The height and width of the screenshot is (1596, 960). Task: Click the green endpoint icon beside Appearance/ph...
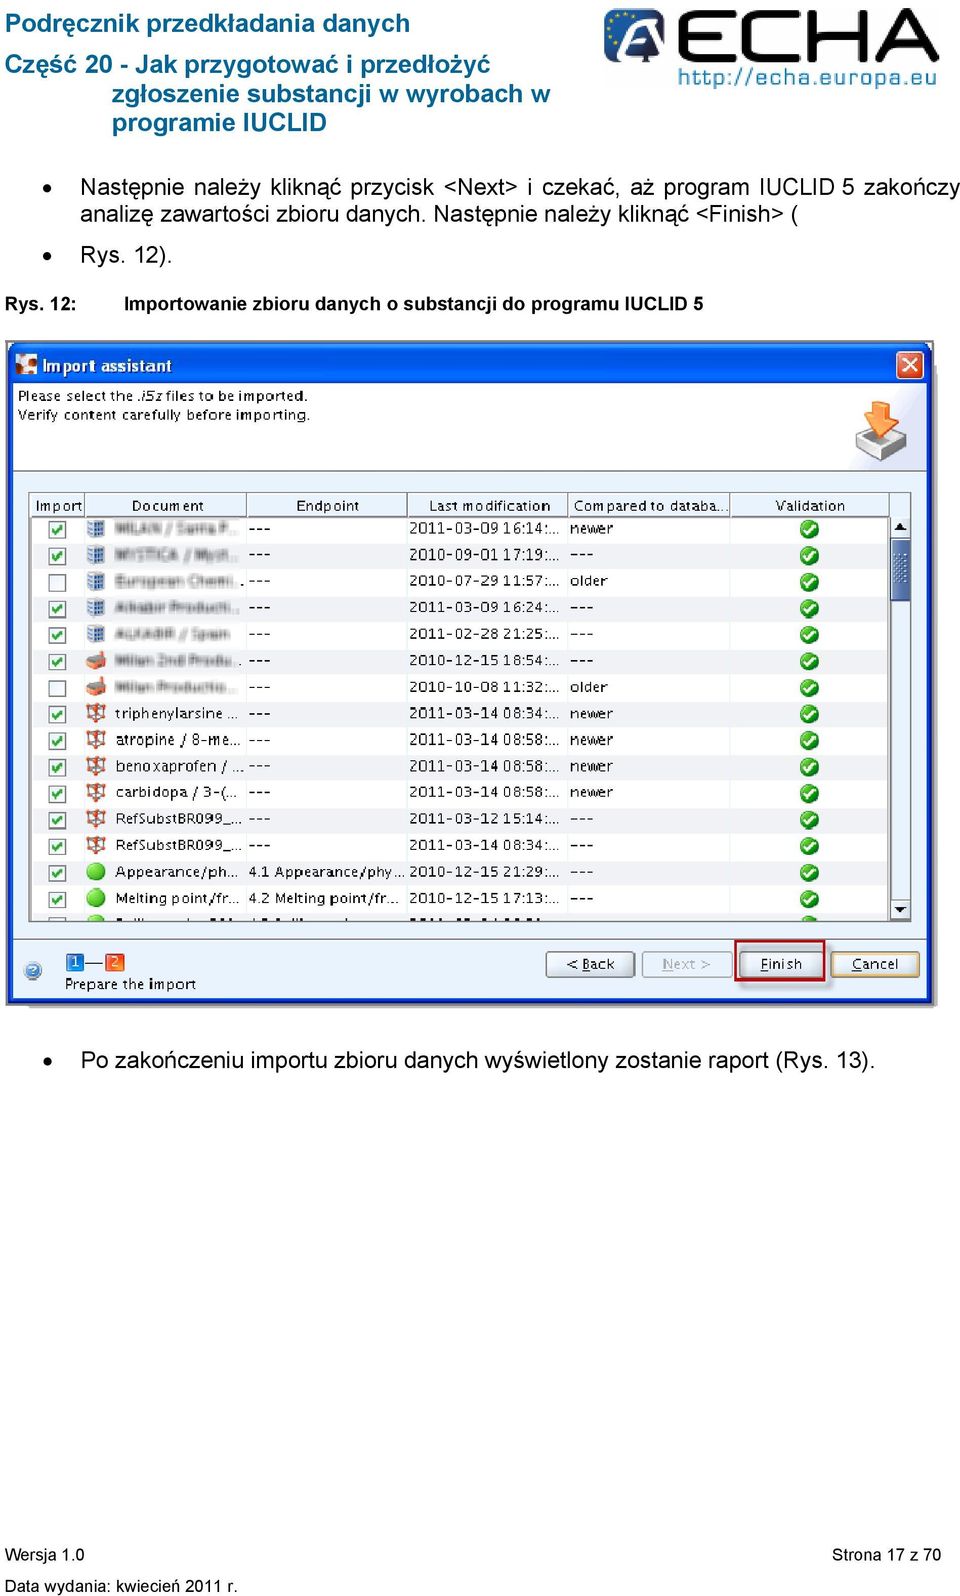(x=96, y=871)
